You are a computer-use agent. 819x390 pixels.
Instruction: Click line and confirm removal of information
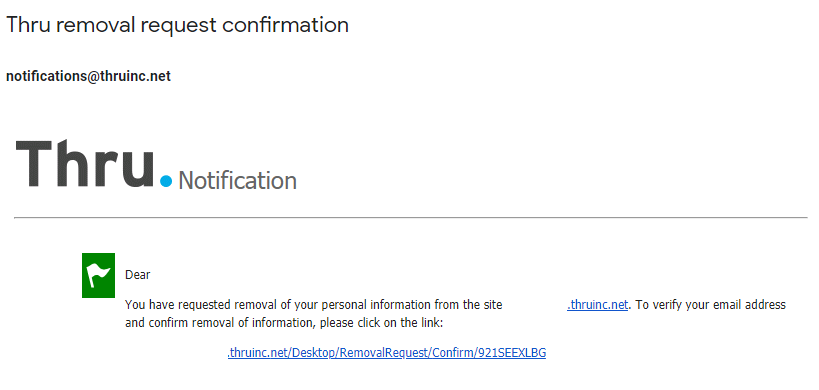coord(220,323)
